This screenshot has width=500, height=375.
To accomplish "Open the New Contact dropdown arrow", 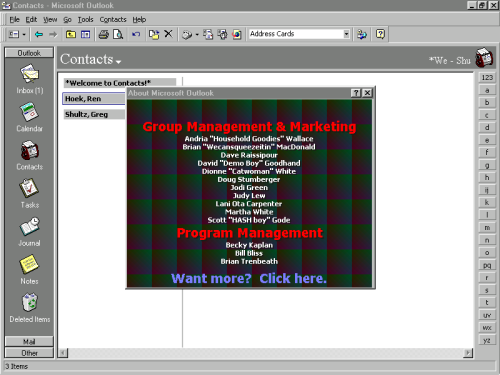I will [x=24, y=34].
